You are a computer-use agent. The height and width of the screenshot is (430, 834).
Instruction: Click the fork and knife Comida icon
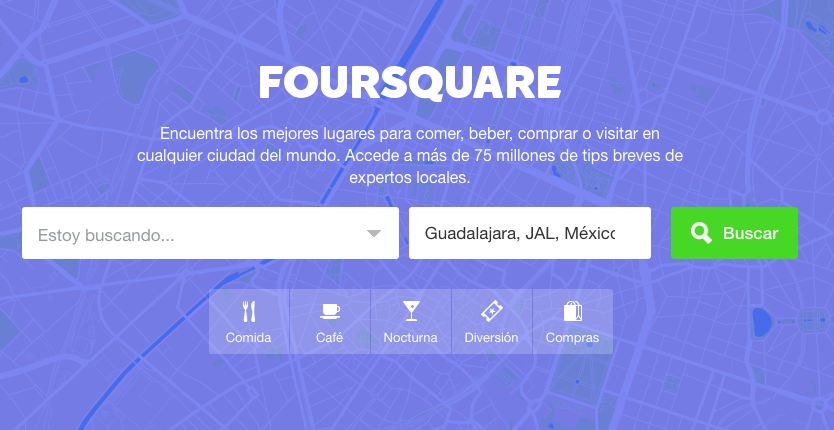click(249, 311)
